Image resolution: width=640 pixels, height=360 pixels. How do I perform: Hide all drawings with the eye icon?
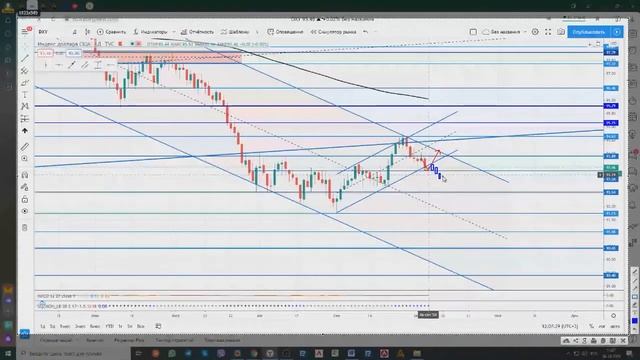25,211
